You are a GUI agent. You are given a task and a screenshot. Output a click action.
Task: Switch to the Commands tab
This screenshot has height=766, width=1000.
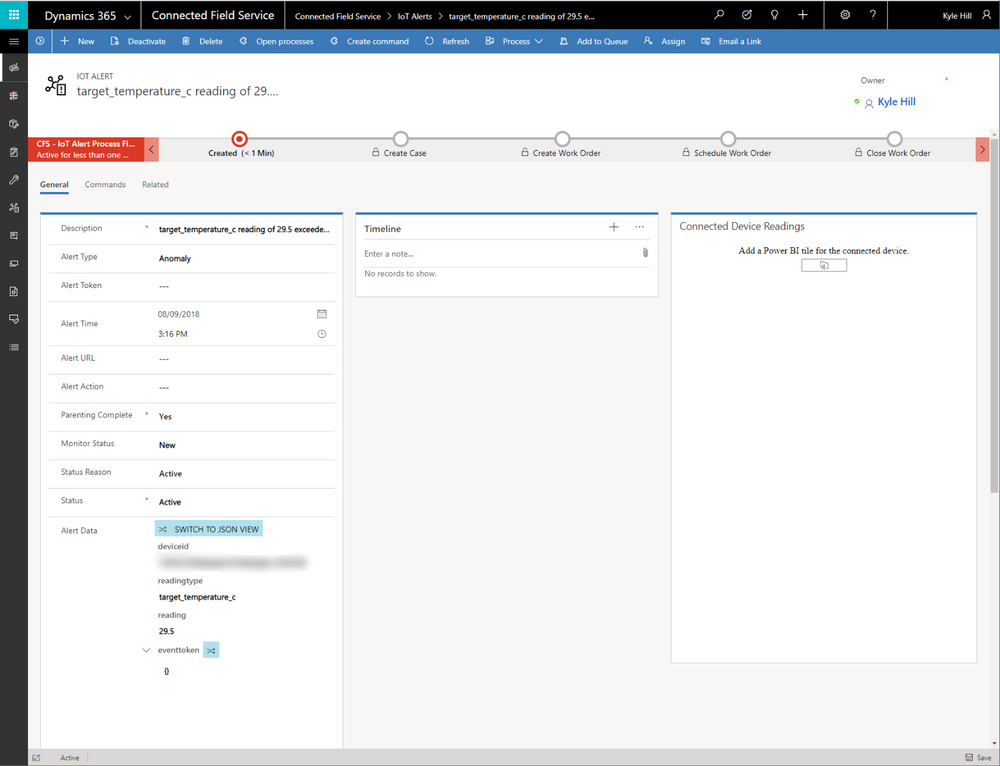tap(105, 185)
